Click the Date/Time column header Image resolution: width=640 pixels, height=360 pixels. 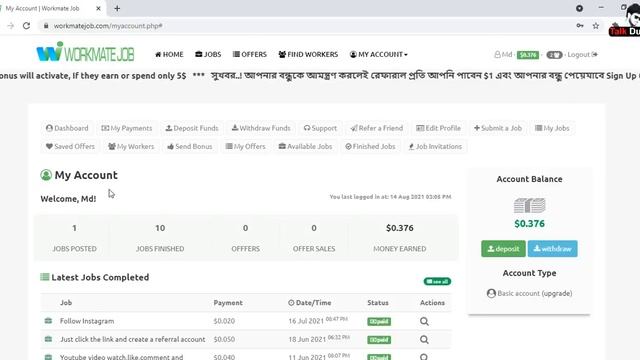[x=309, y=303]
